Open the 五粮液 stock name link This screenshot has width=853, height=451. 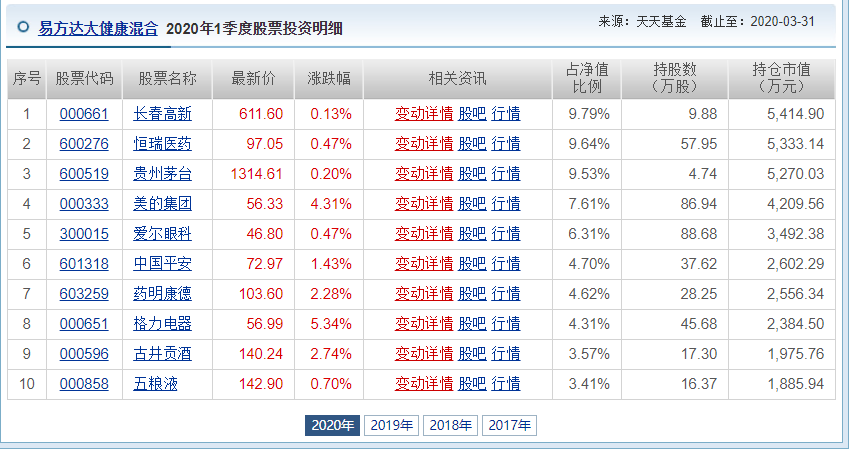155,384
